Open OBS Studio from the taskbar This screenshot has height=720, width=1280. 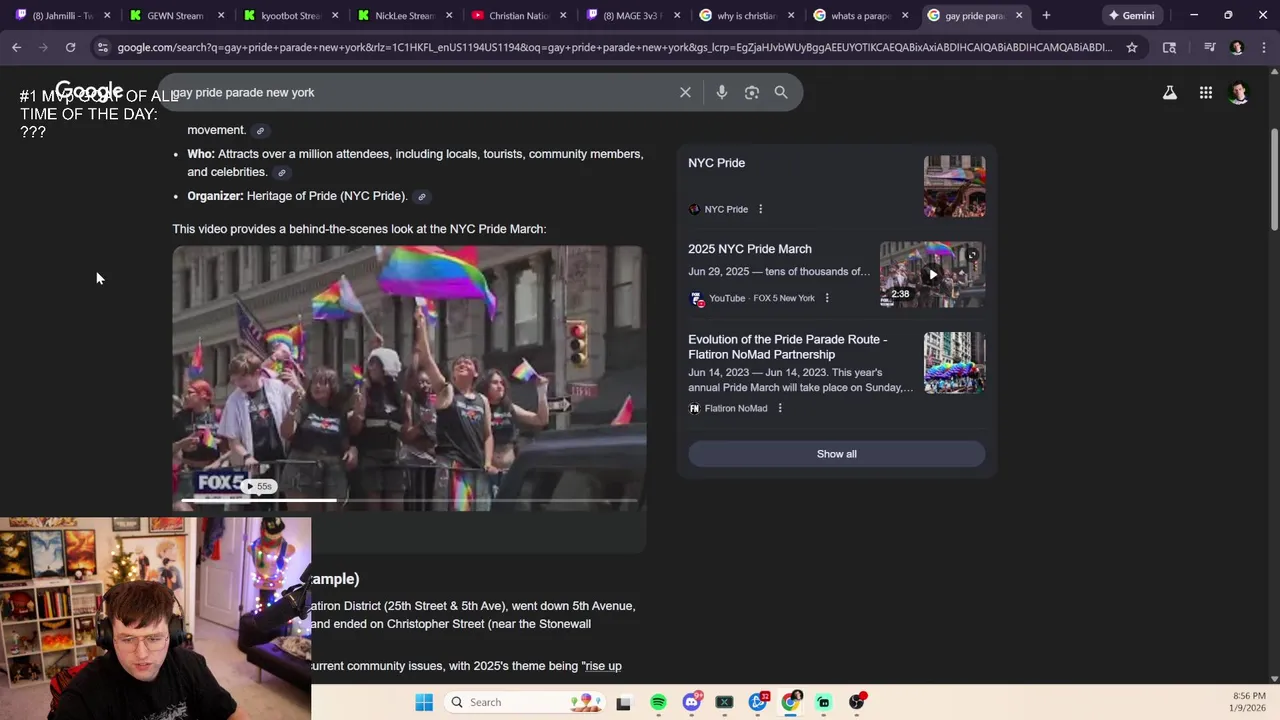pyautogui.click(x=857, y=702)
